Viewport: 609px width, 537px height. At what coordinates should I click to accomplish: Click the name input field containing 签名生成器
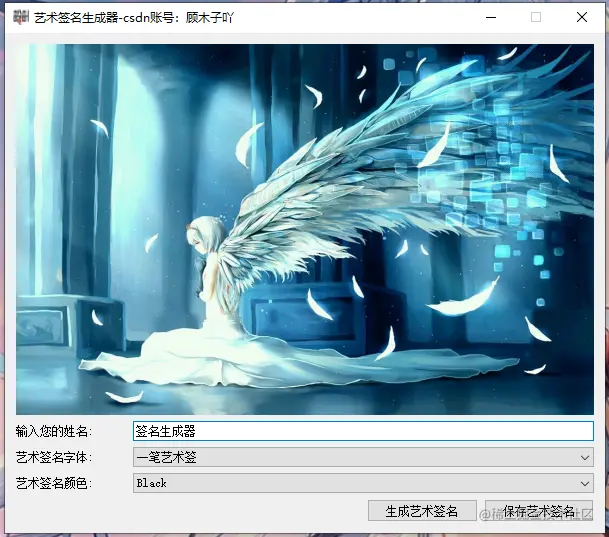tap(363, 431)
